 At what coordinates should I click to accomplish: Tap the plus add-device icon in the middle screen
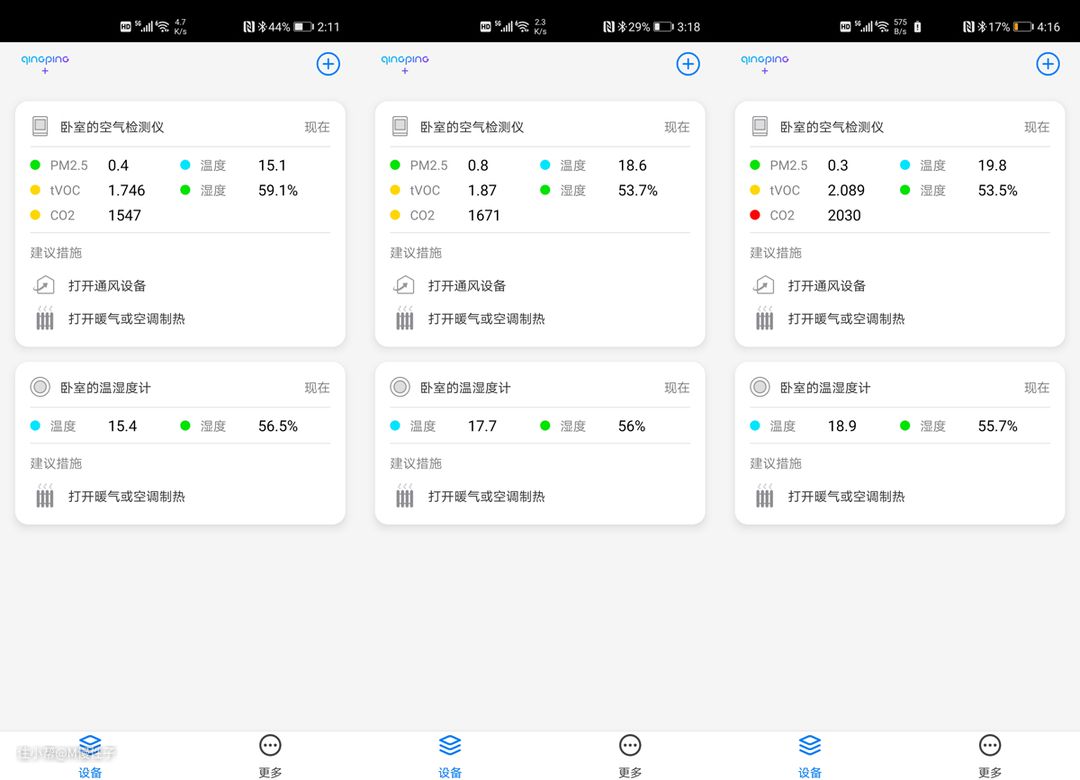(688, 64)
